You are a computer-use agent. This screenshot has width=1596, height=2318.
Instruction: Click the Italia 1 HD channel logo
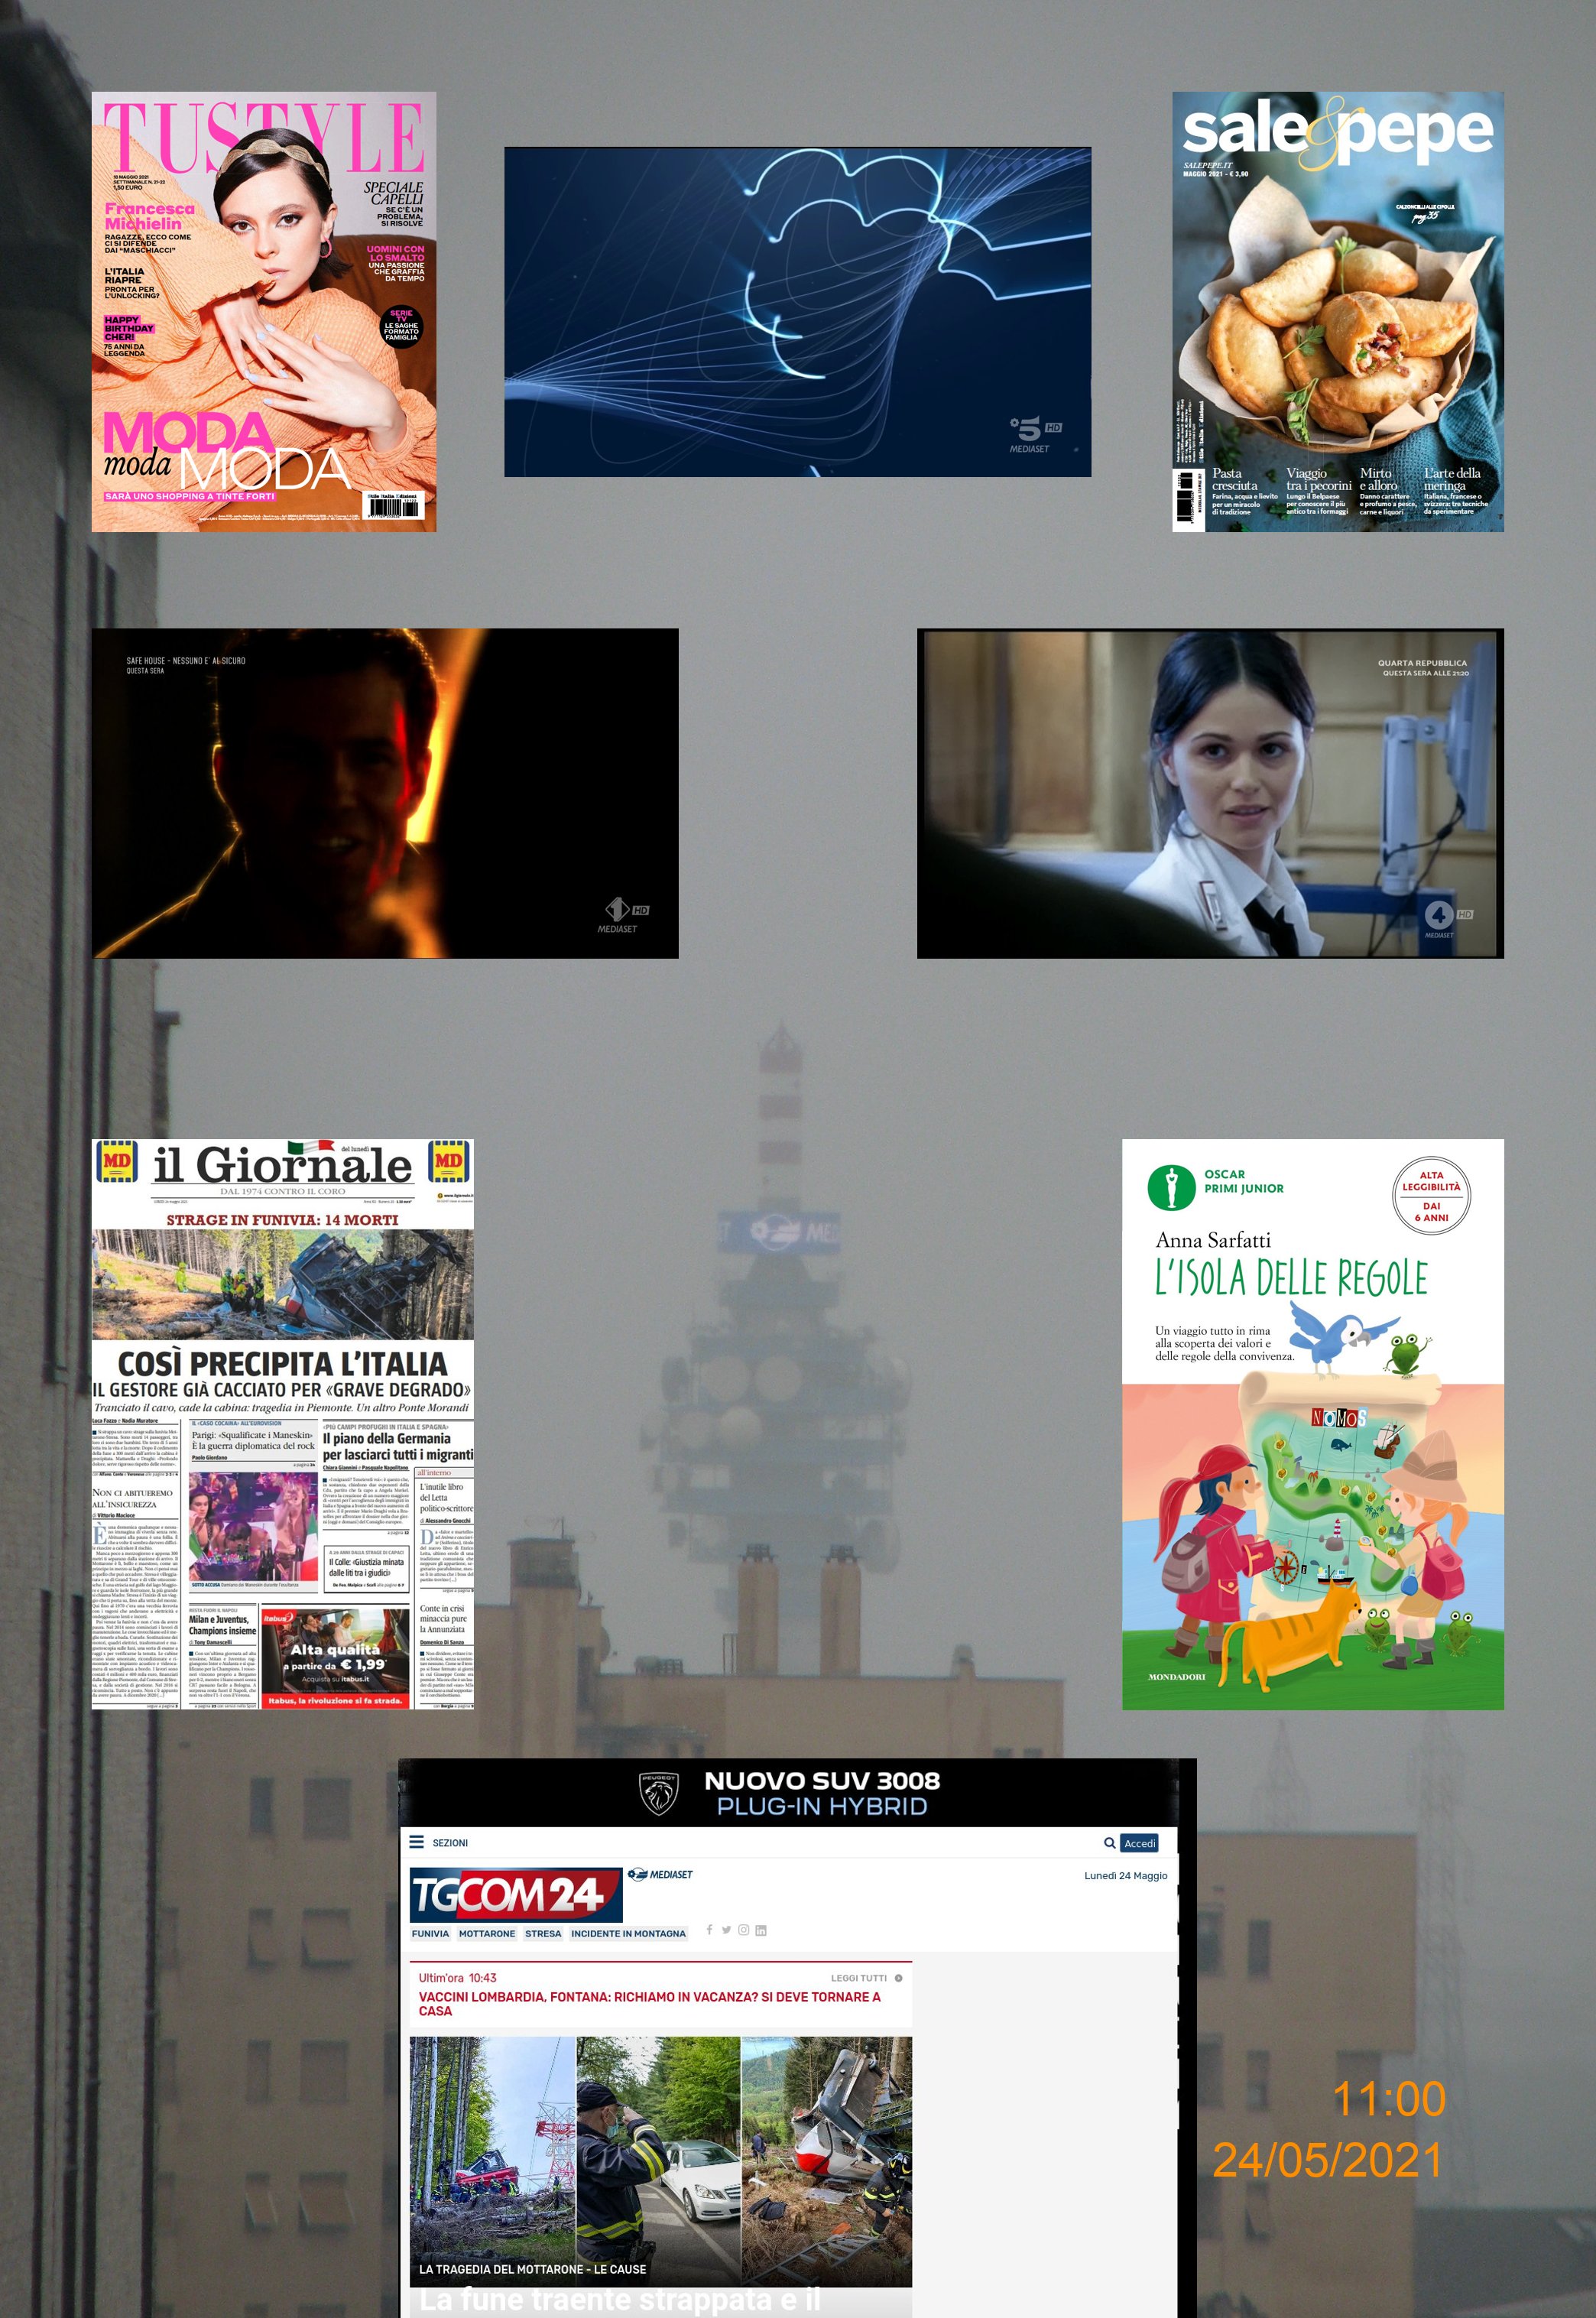coord(624,915)
